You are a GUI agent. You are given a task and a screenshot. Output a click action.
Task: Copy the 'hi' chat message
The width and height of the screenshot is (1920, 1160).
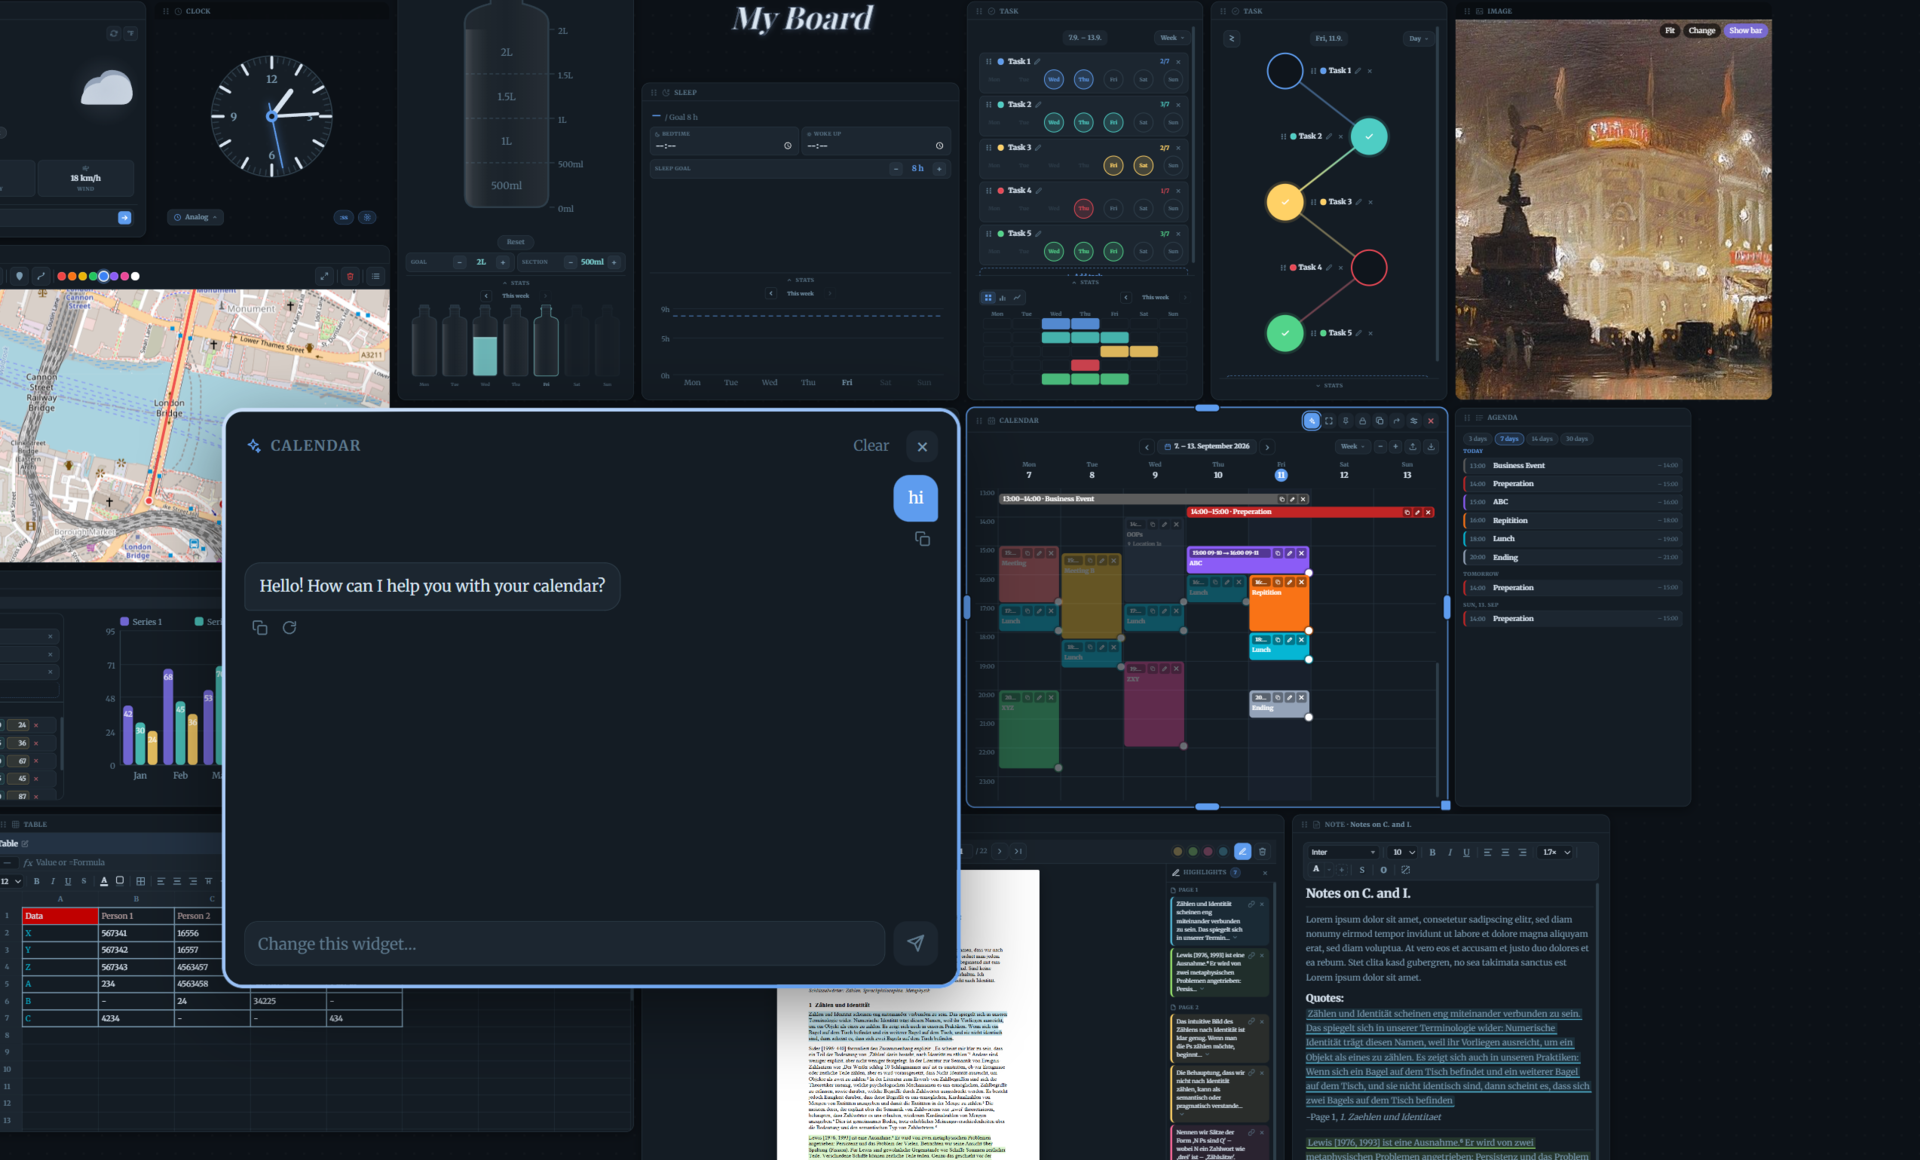pos(922,539)
